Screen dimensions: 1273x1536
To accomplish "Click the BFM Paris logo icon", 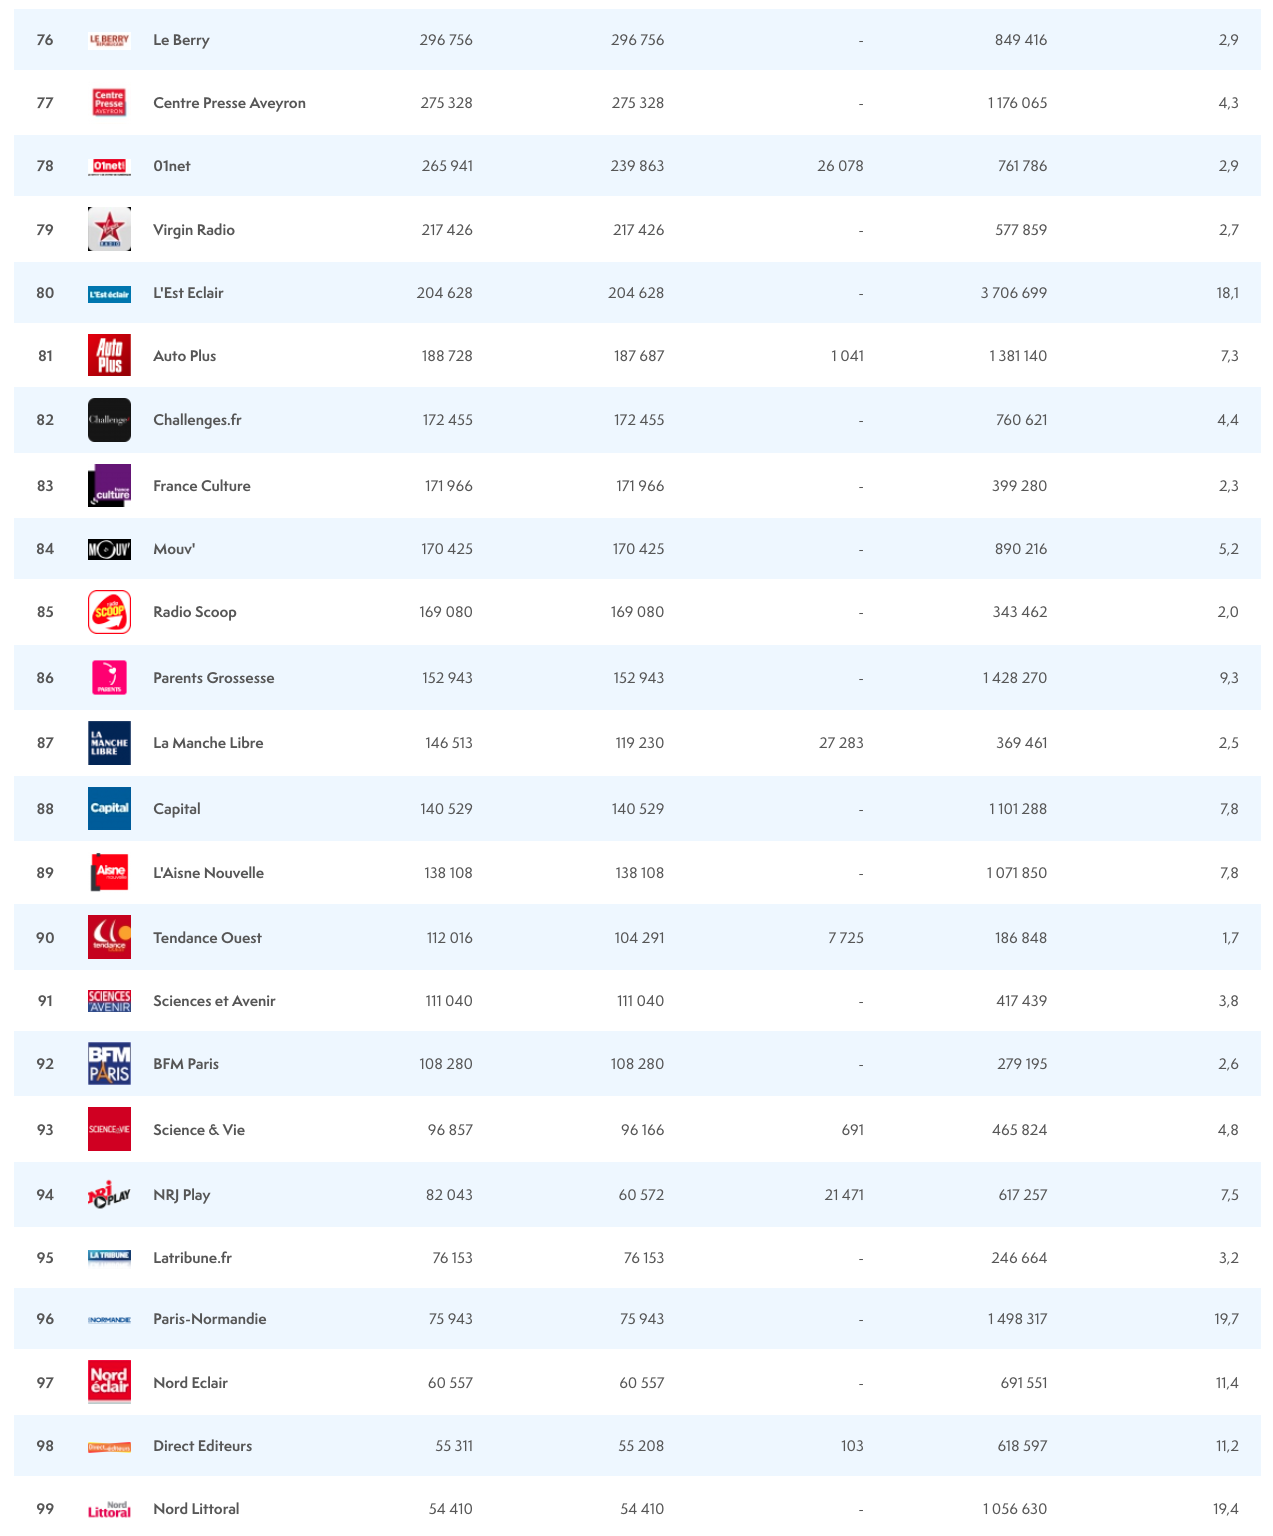I will tap(109, 1064).
